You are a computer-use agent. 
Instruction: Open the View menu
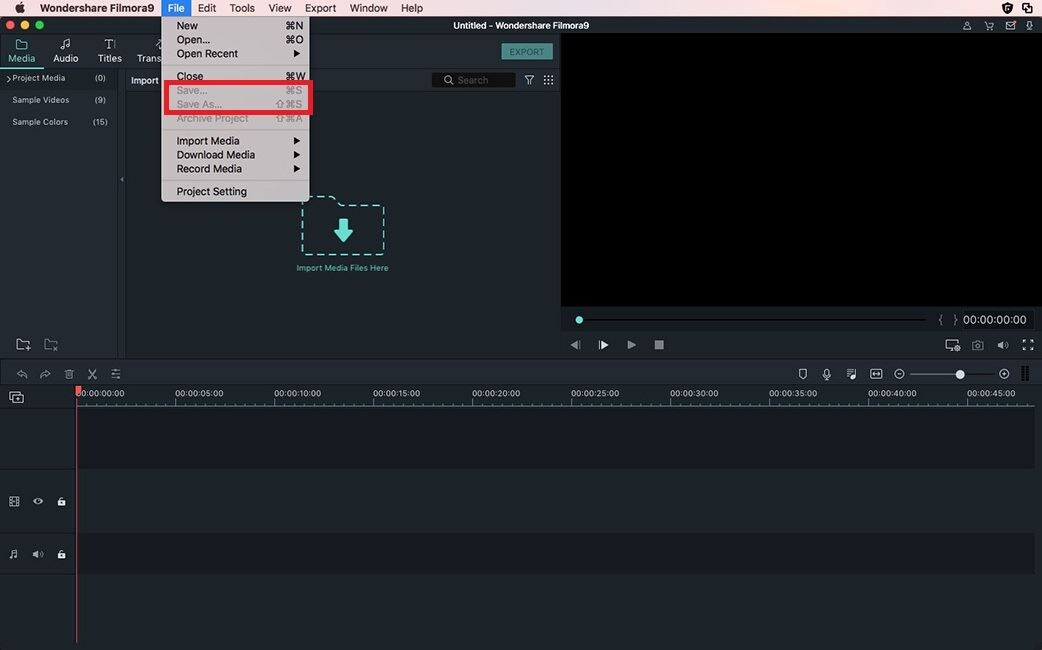pos(280,8)
